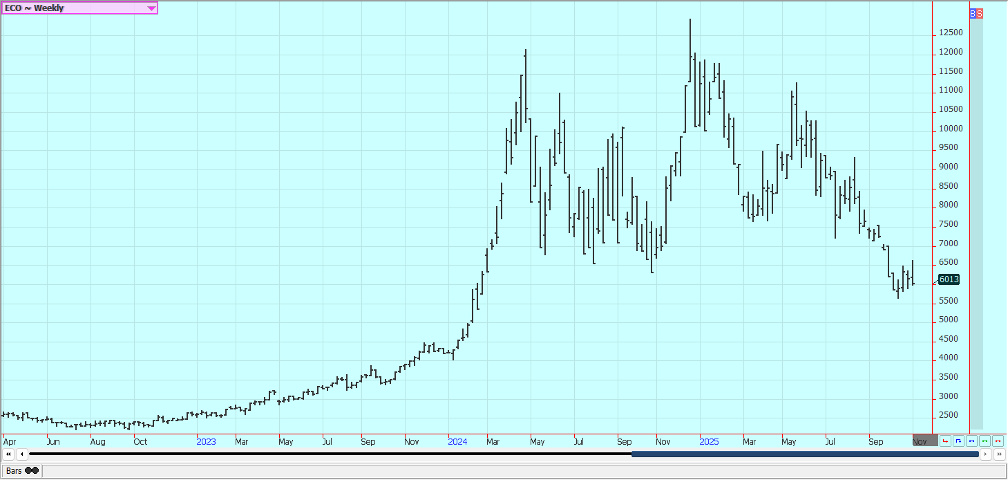Viewport: 1008px width, 480px height.
Task: Click the 12500 price level on axis
Action: pos(950,33)
